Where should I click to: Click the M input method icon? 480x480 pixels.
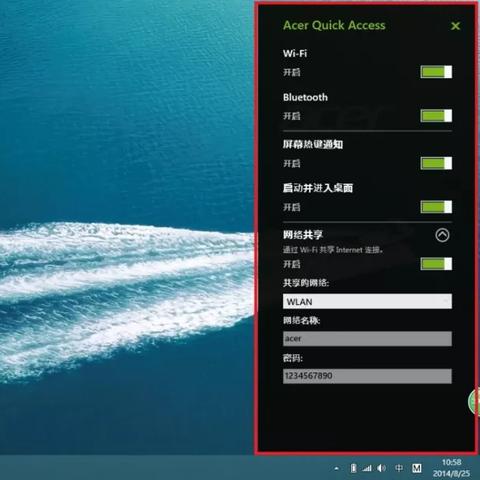point(416,468)
